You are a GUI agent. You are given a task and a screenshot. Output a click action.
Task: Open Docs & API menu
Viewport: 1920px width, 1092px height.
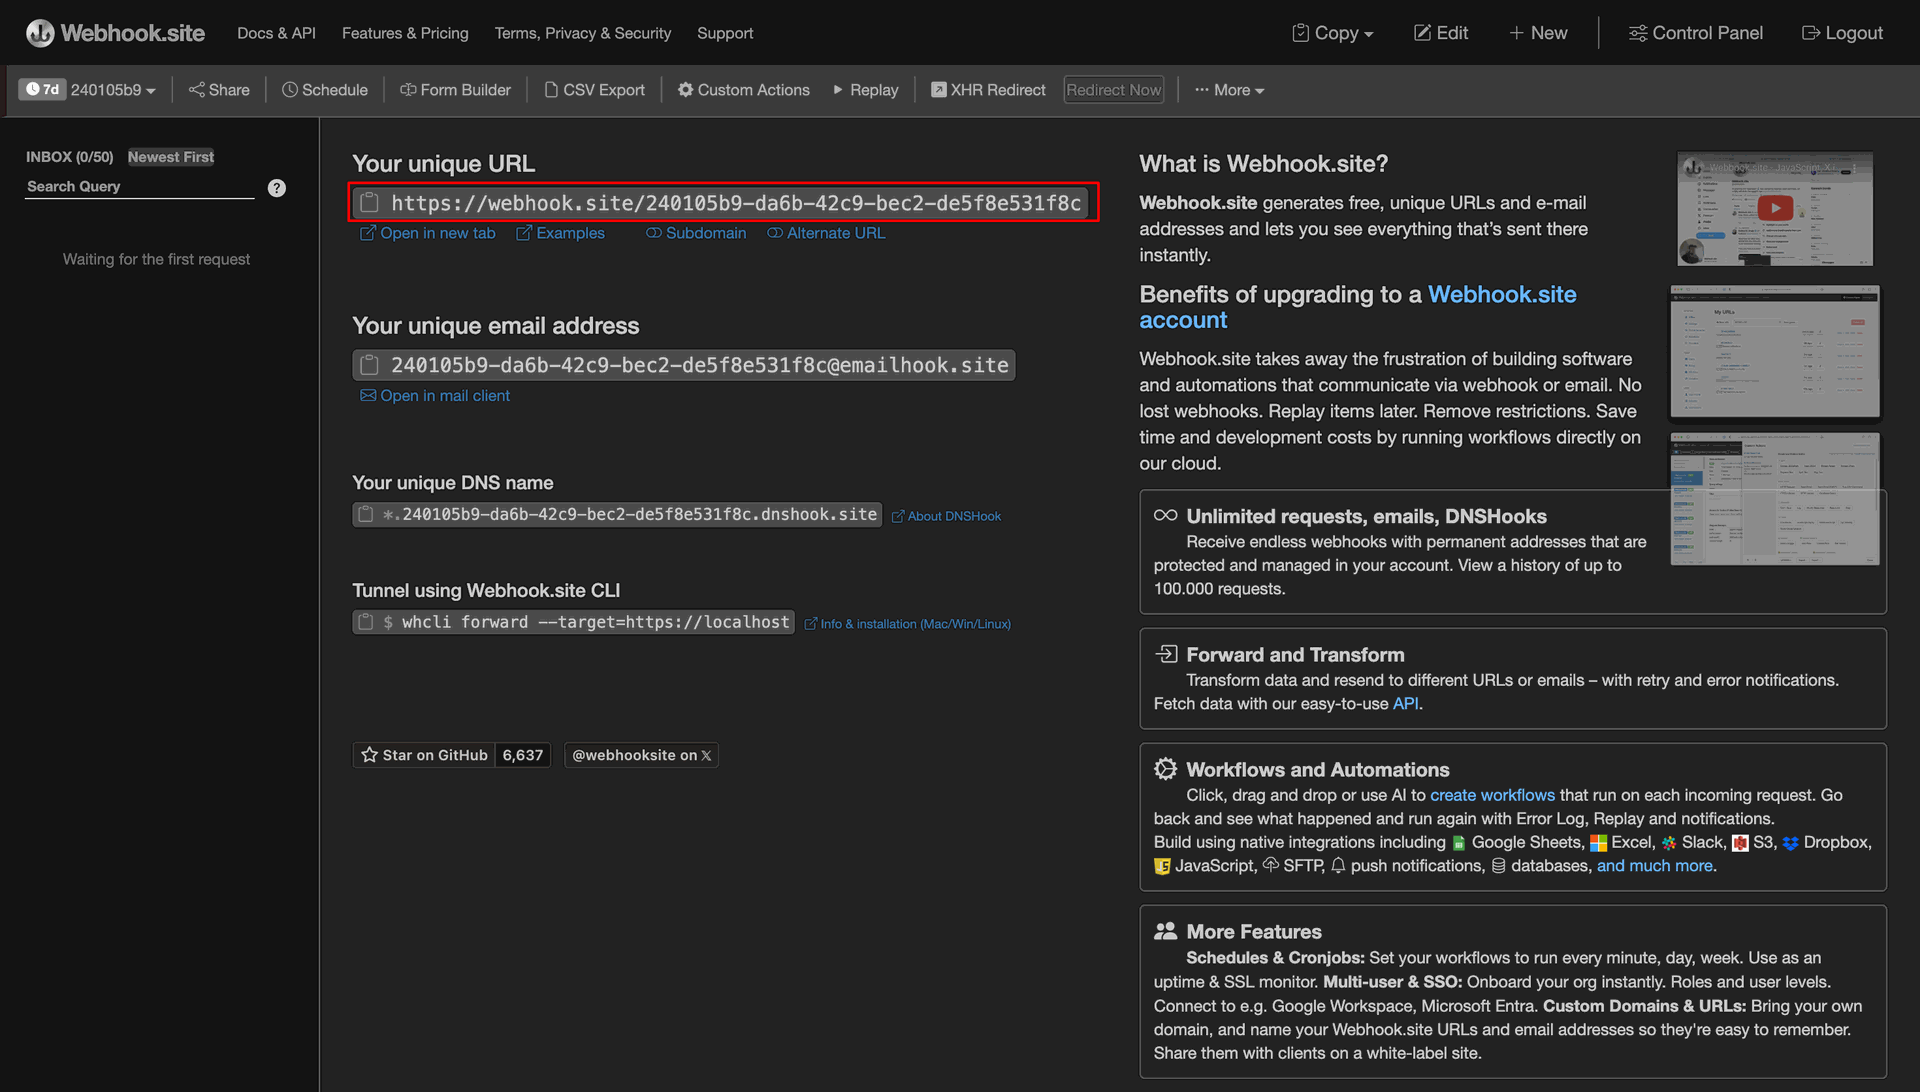[x=276, y=33]
